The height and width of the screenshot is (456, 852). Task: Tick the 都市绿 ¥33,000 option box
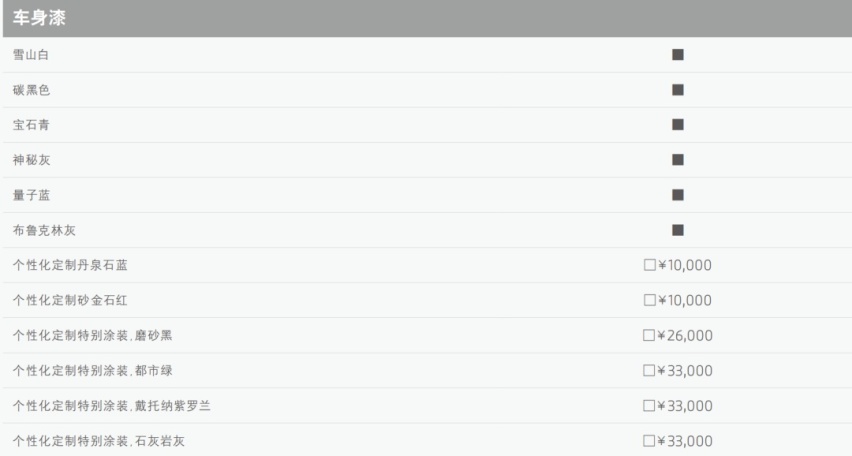pos(649,370)
